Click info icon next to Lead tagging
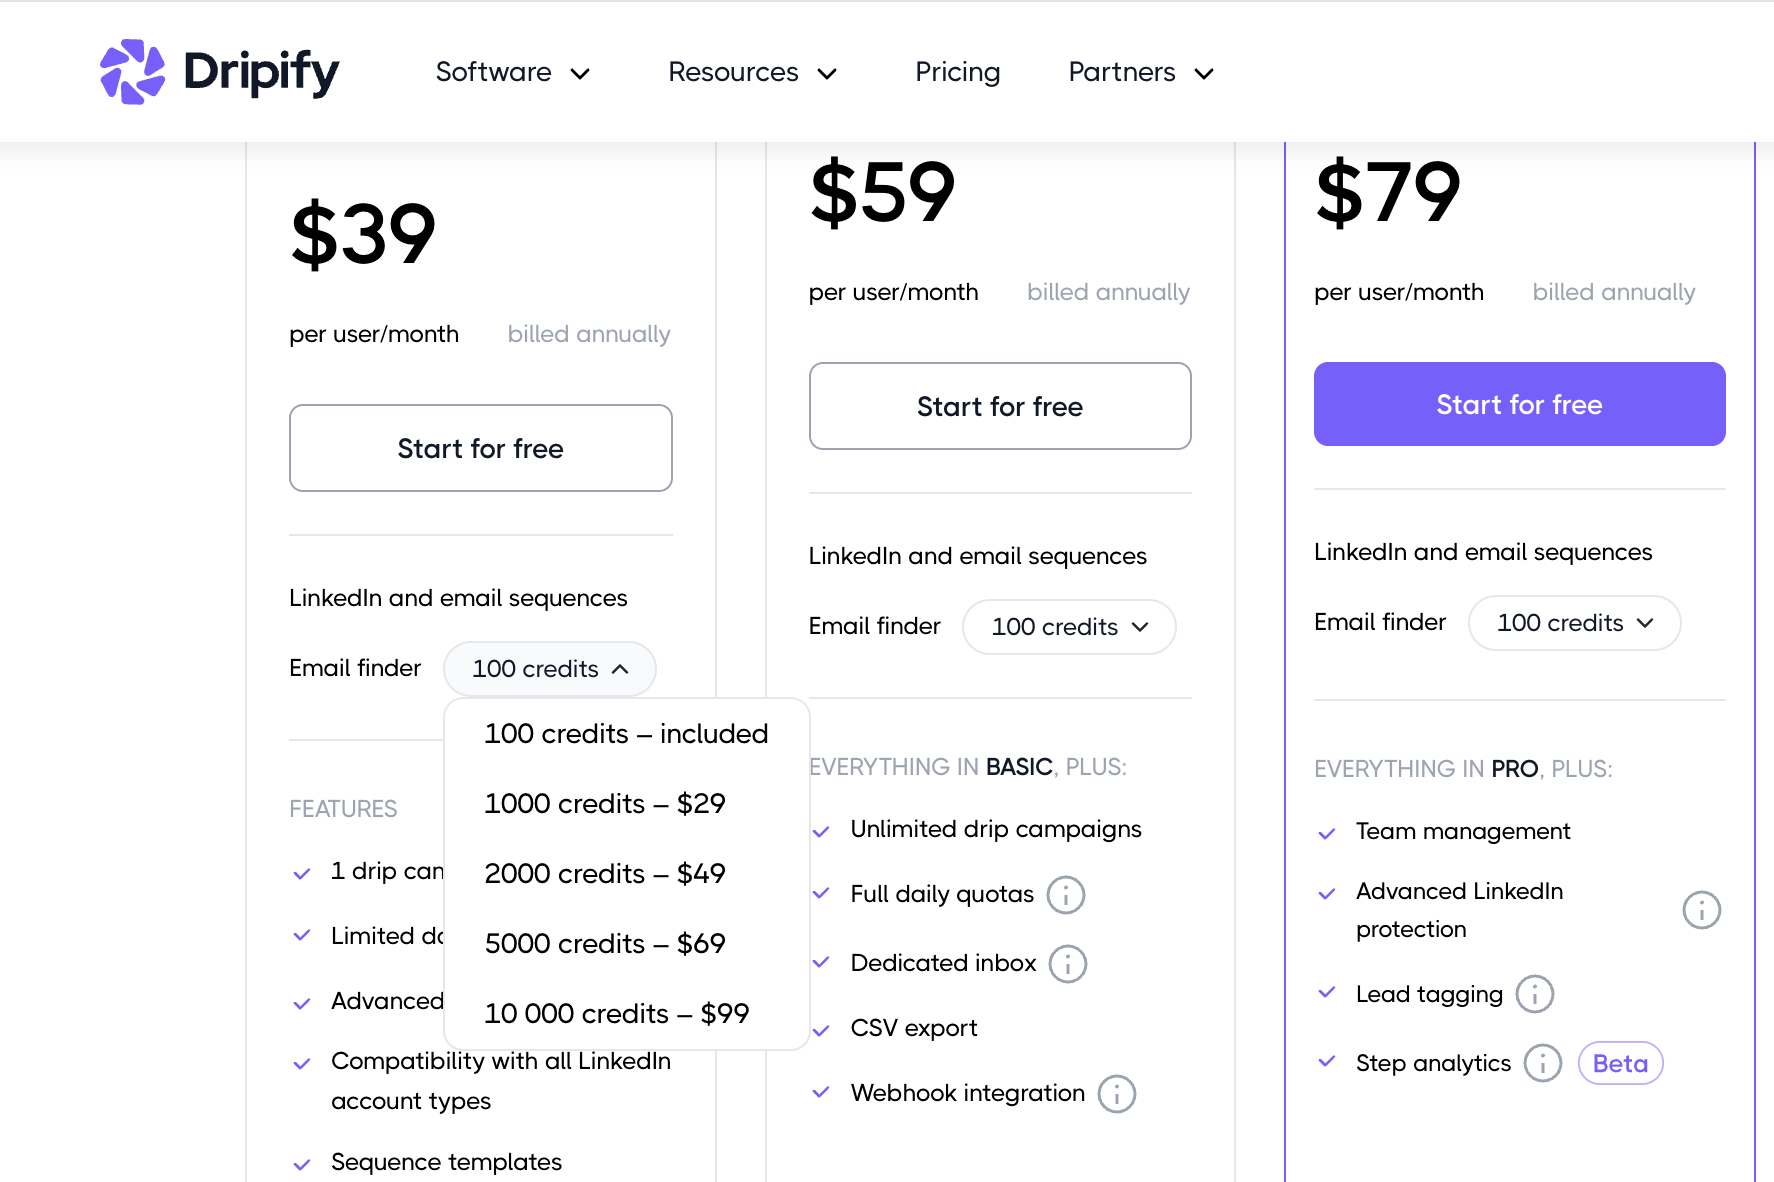This screenshot has width=1774, height=1182. tap(1535, 995)
